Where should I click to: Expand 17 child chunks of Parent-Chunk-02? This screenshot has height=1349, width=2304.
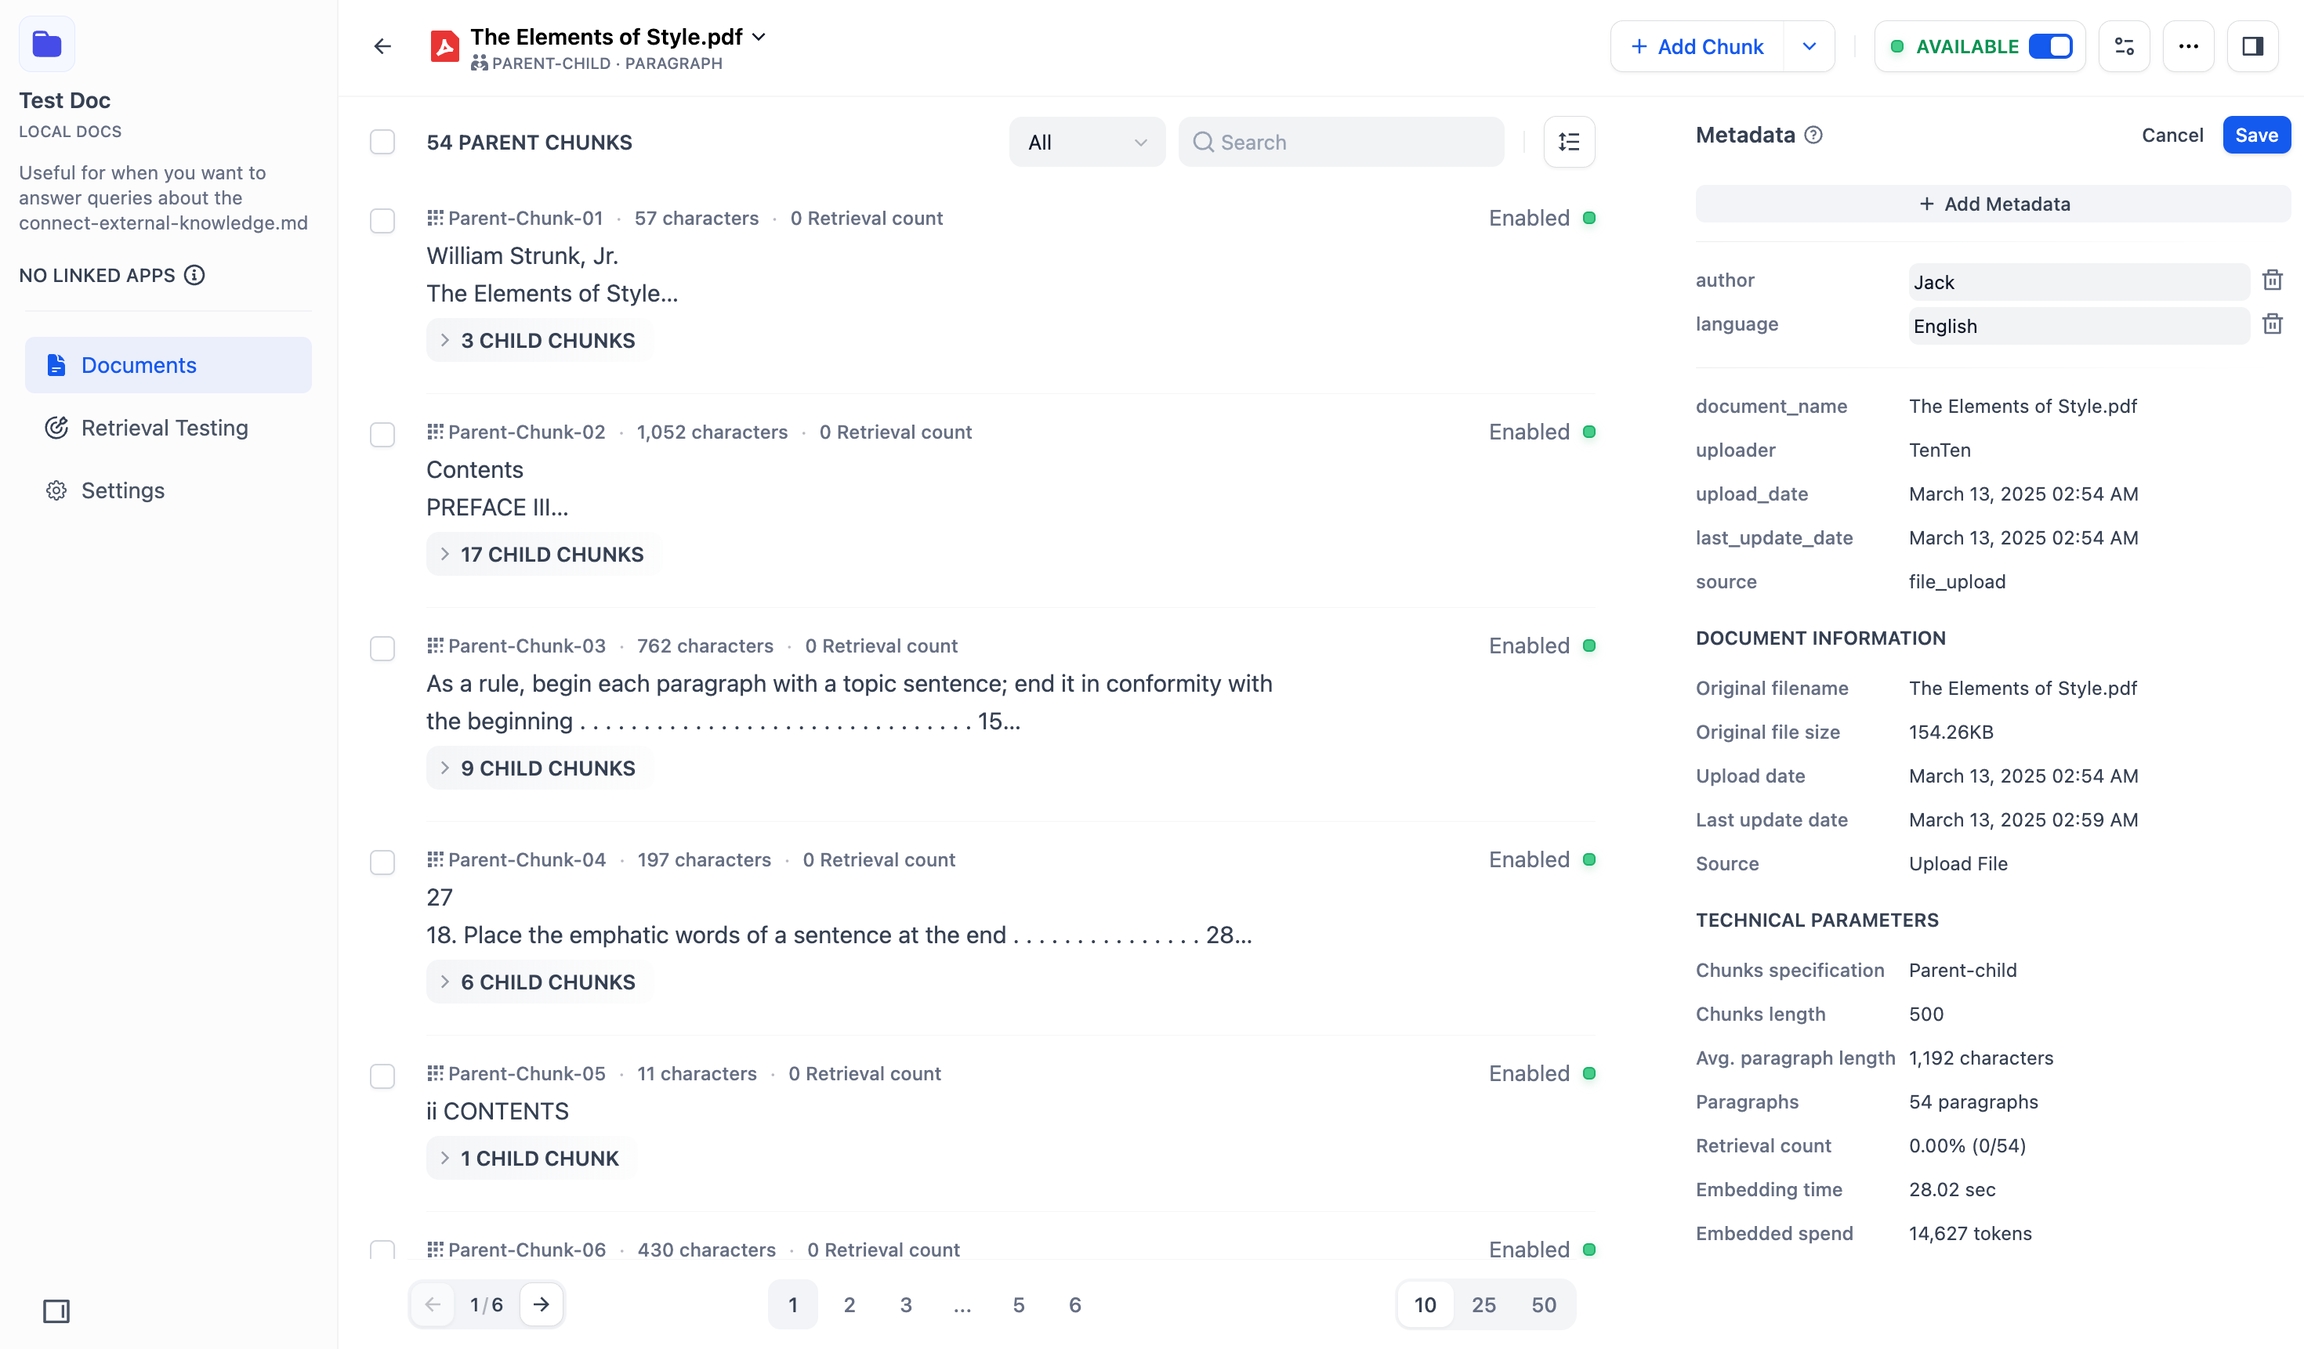[541, 554]
